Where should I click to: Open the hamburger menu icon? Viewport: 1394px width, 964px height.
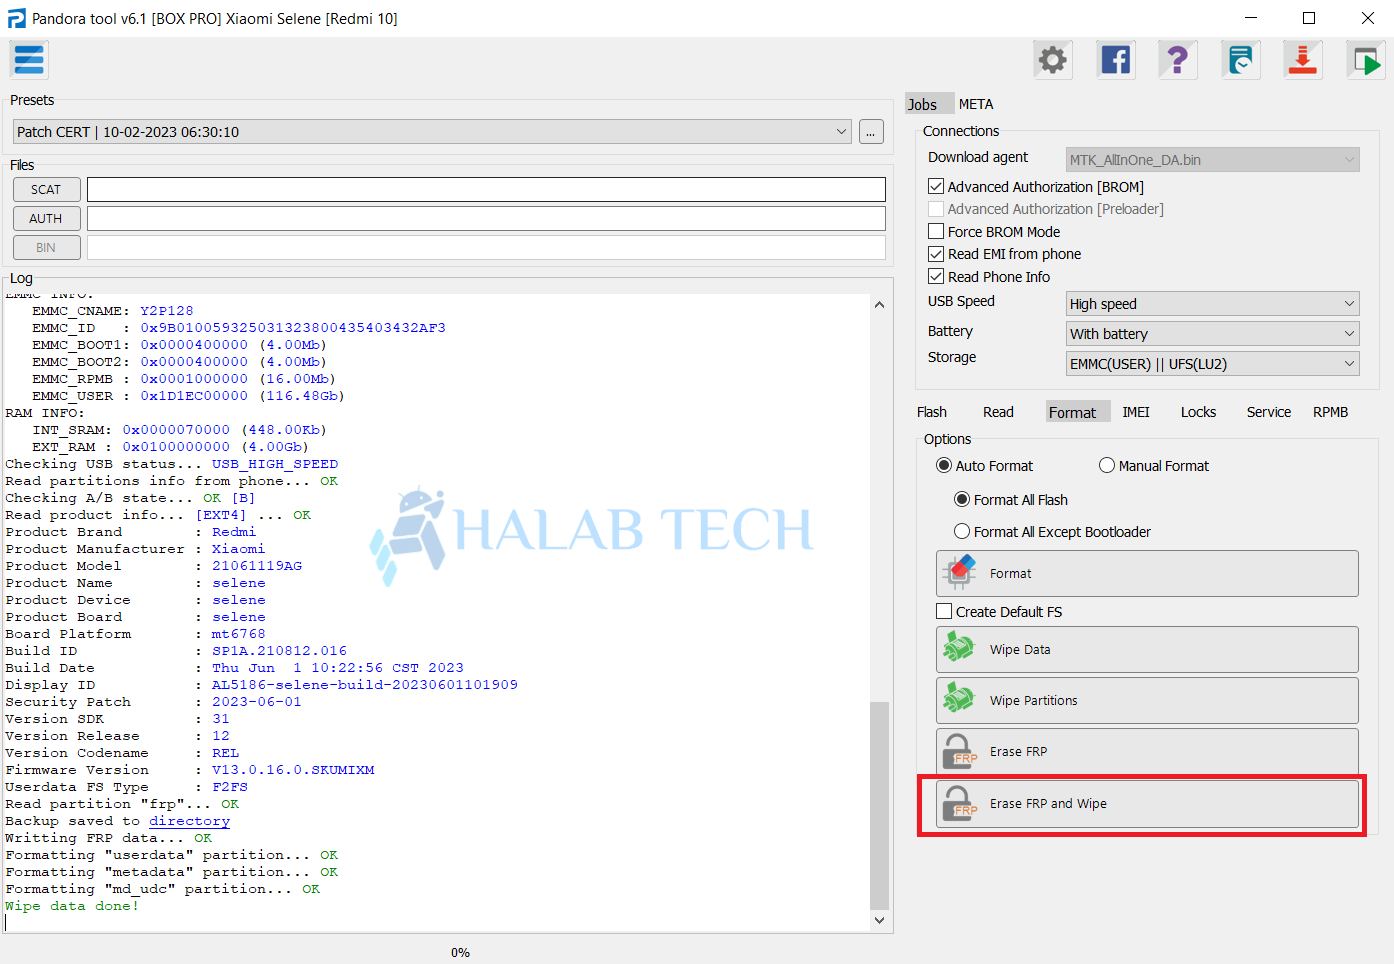pyautogui.click(x=29, y=60)
